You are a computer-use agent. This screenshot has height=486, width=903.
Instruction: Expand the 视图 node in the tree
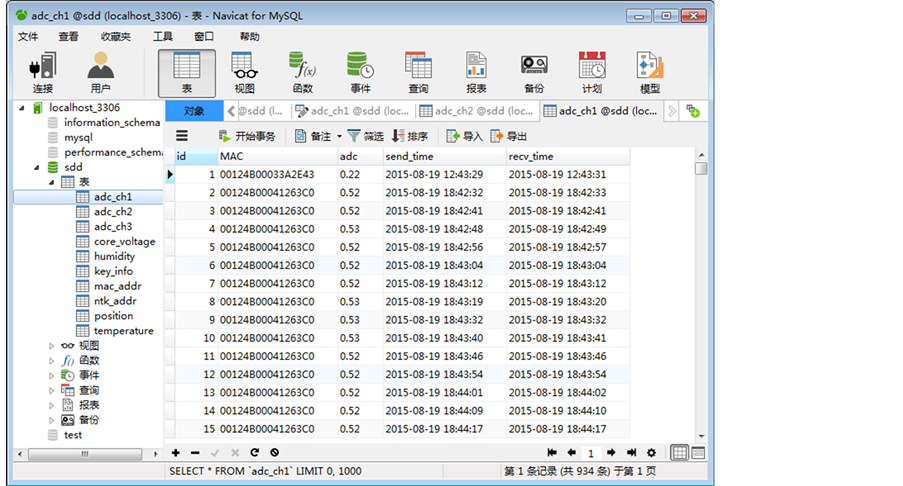[x=52, y=346]
